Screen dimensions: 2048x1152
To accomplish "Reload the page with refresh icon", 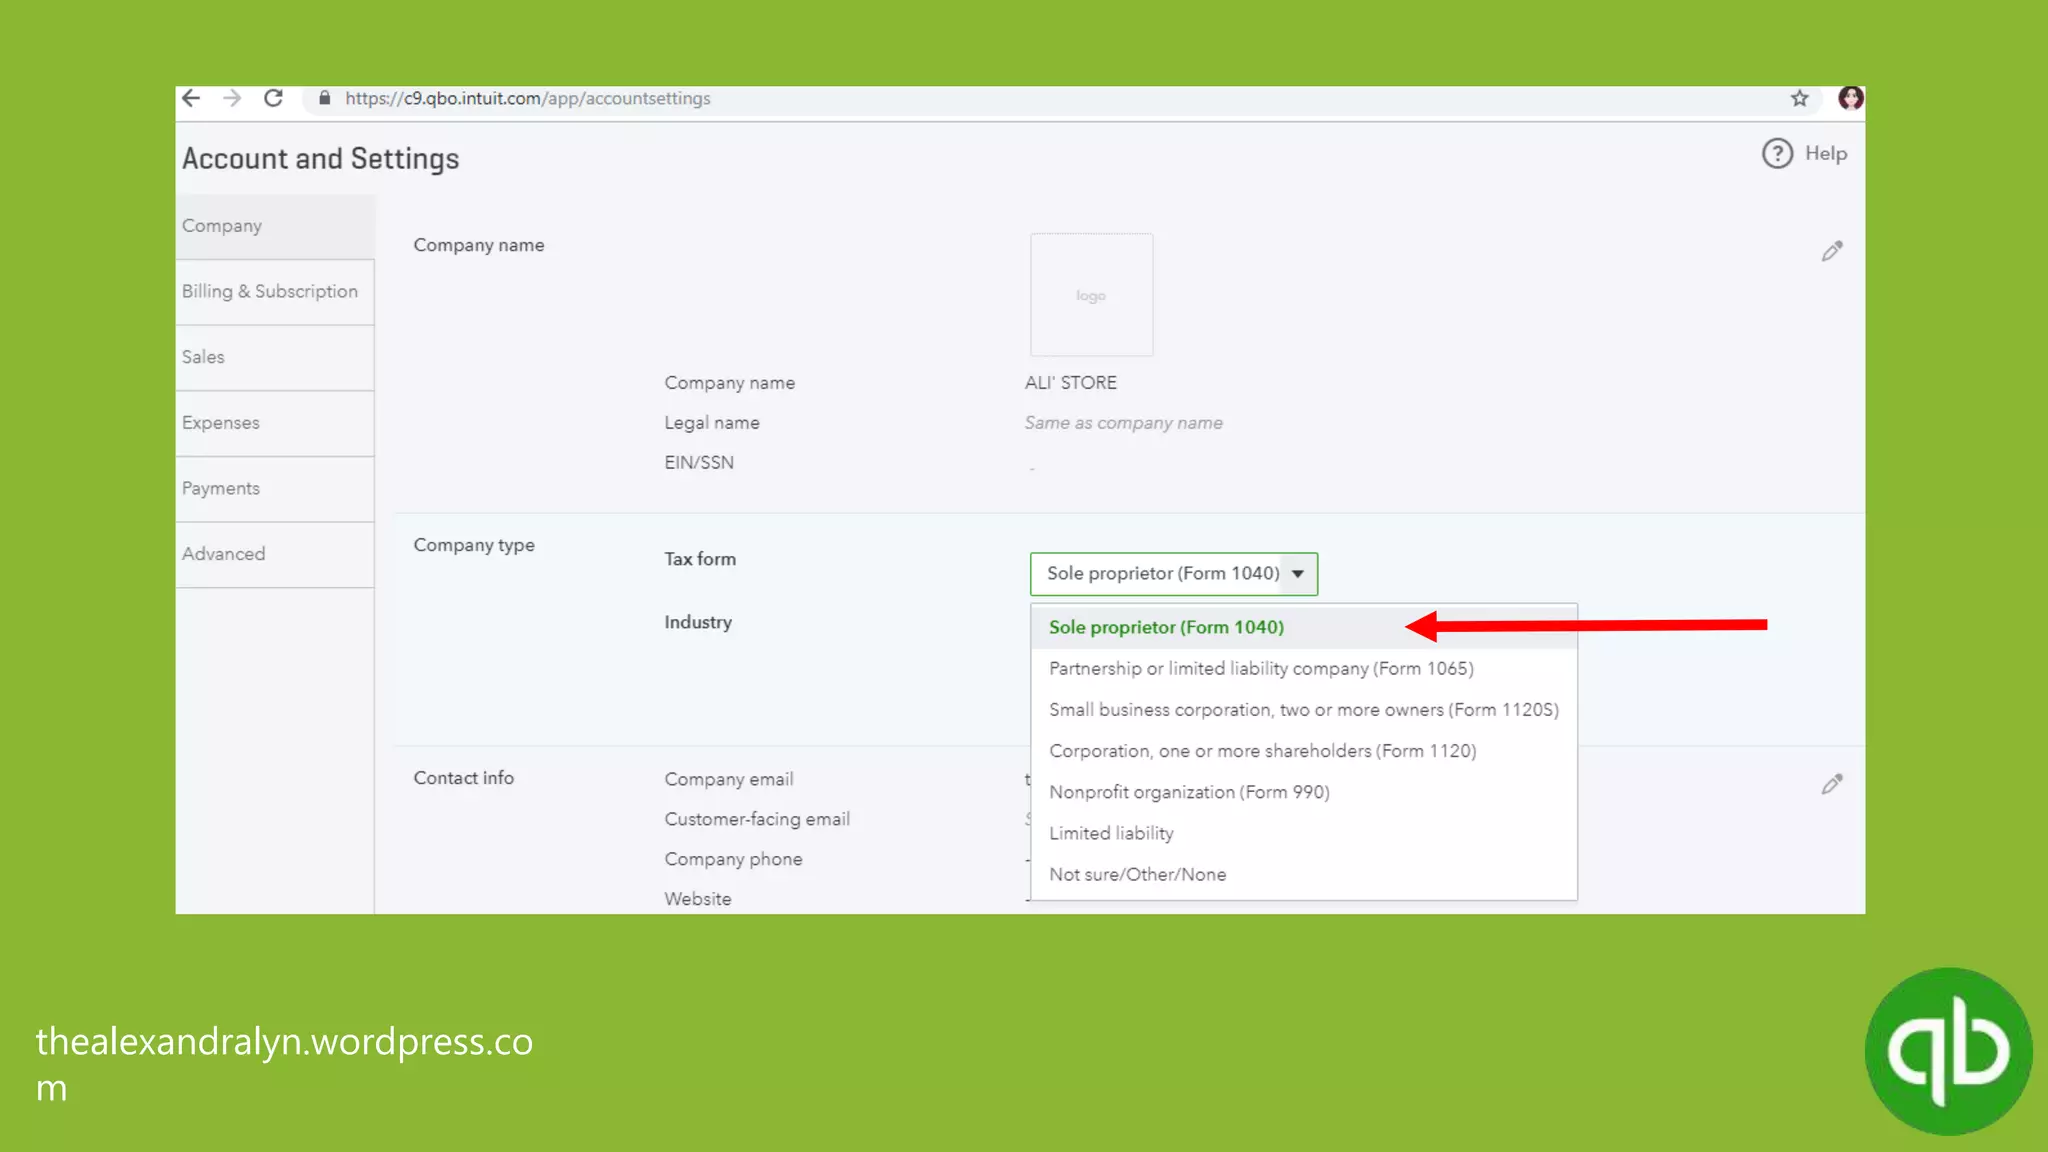I will pos(273,98).
